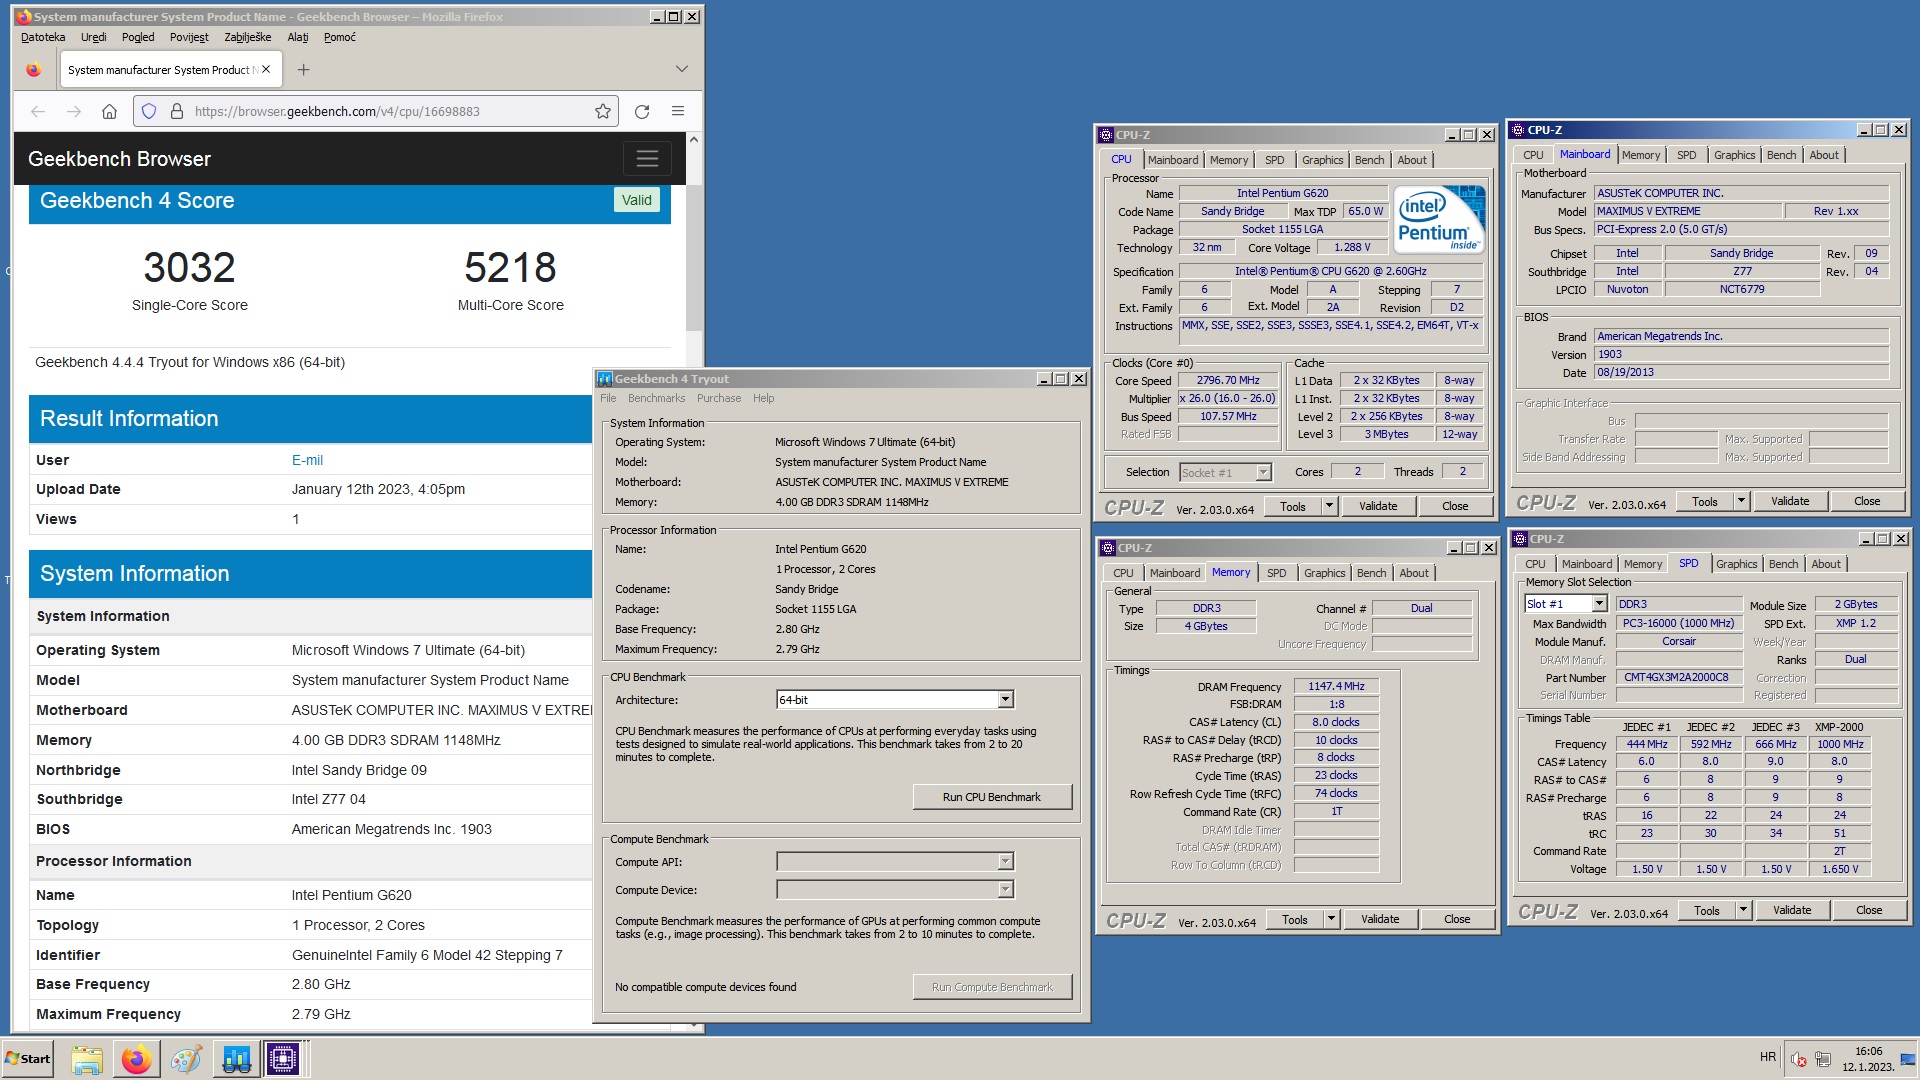Expand the Compute Device dropdown
The image size is (1920, 1080).
click(x=1006, y=890)
